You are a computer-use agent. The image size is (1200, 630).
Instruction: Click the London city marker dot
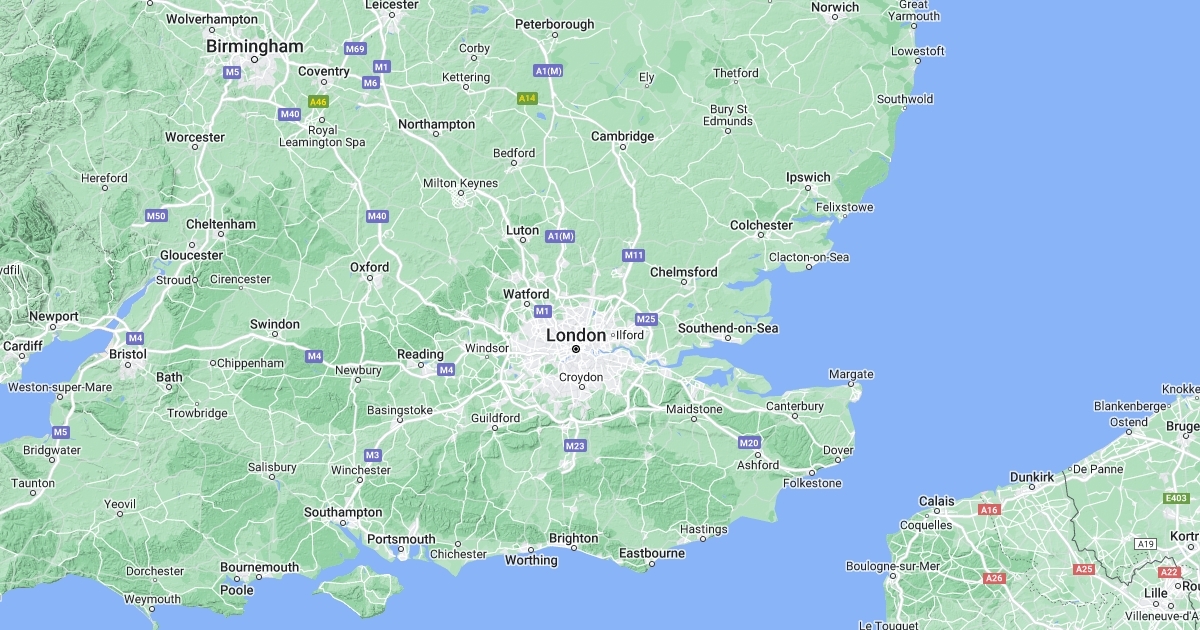(x=576, y=349)
